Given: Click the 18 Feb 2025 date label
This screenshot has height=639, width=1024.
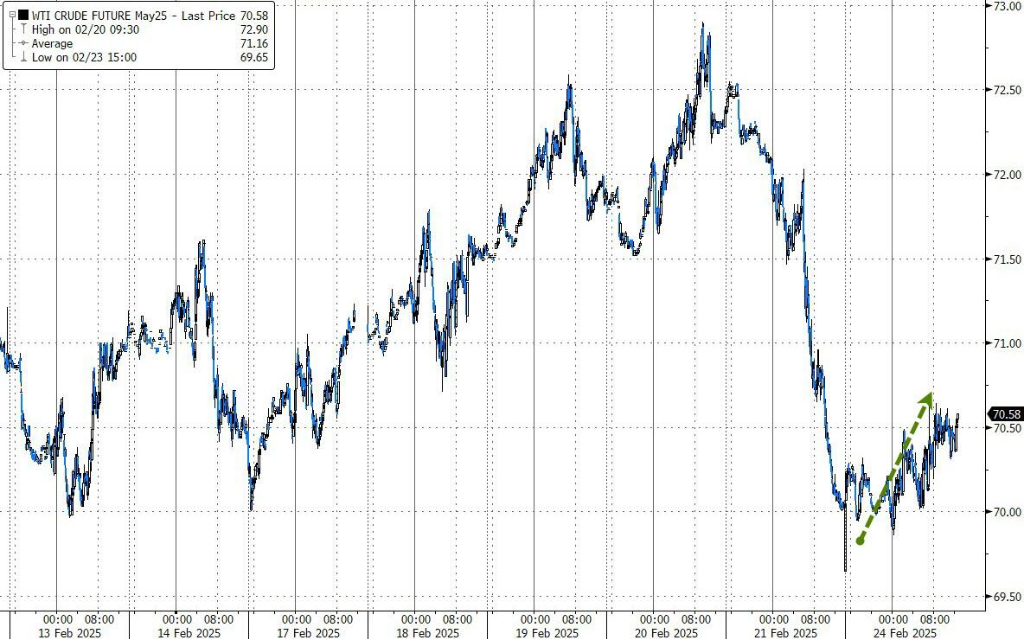Looking at the screenshot, I should click(428, 632).
